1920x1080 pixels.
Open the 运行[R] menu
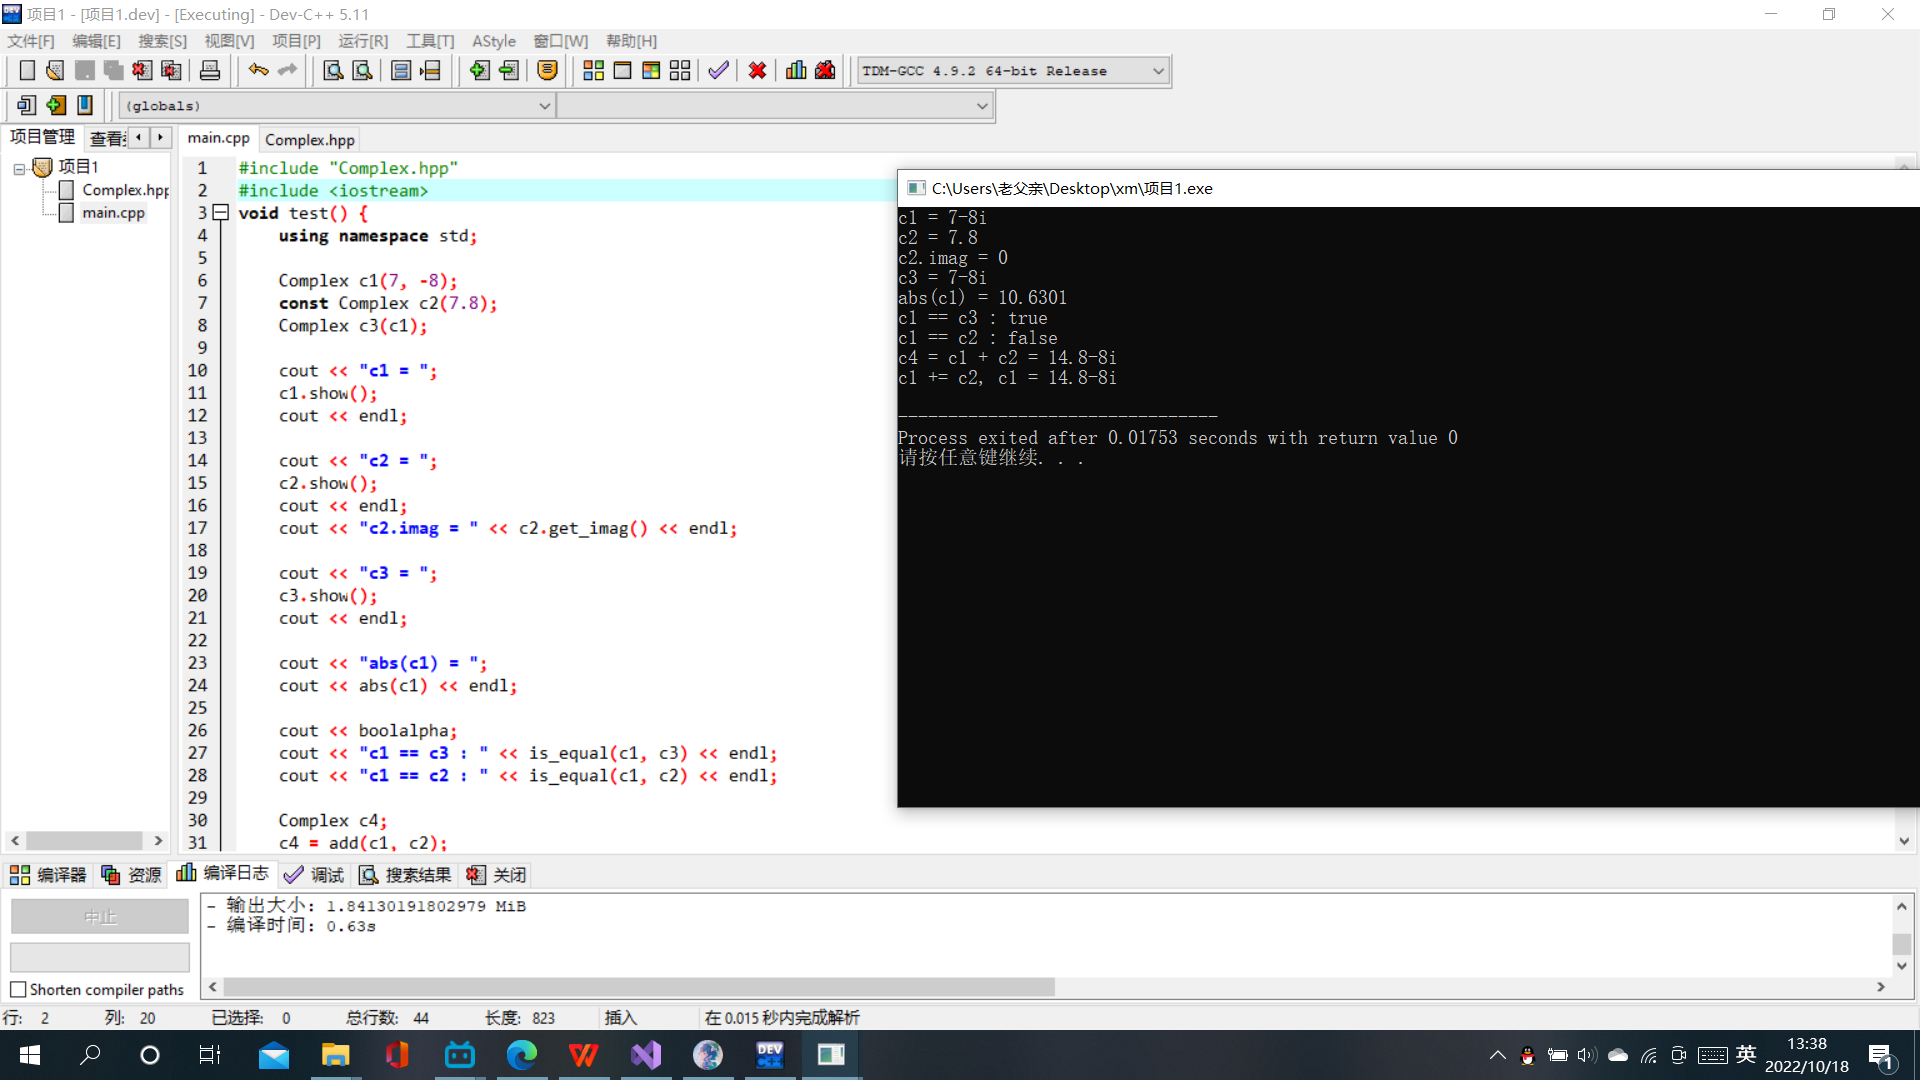tap(362, 41)
